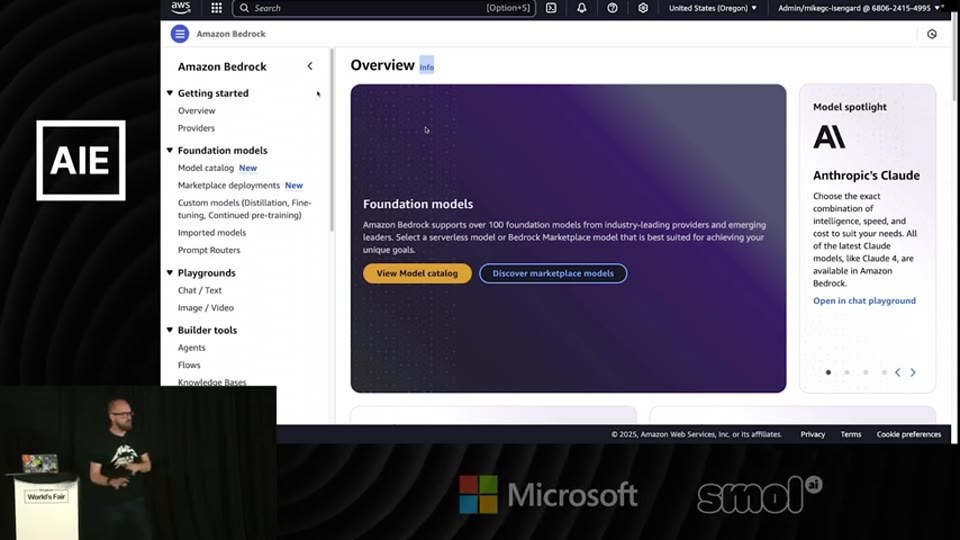Click Open in chat playground link
Screen dimensions: 960x540
864,301
